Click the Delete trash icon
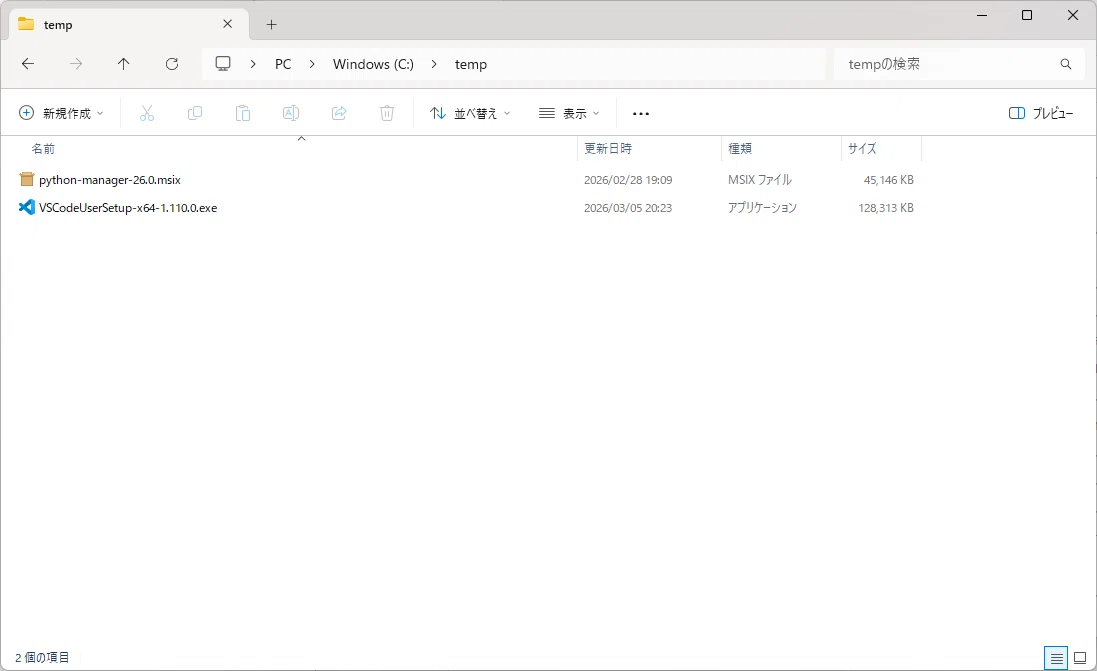Screen dimensions: 1097x671 (x=387, y=113)
